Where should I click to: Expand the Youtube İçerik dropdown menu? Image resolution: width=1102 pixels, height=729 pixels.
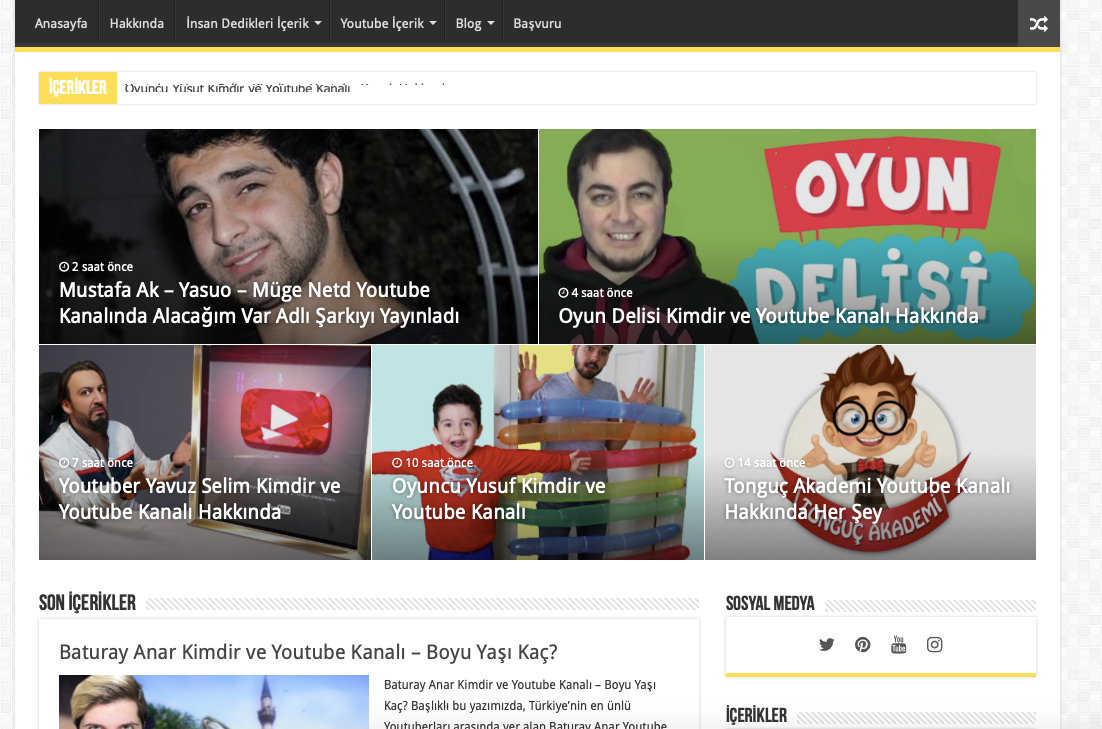coord(388,23)
